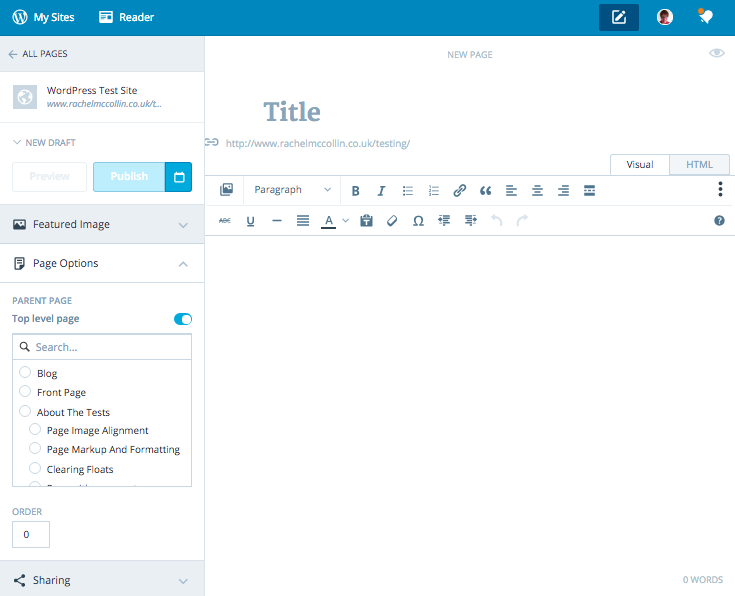The width and height of the screenshot is (735, 596).
Task: Click the Order number field
Action: click(x=31, y=535)
